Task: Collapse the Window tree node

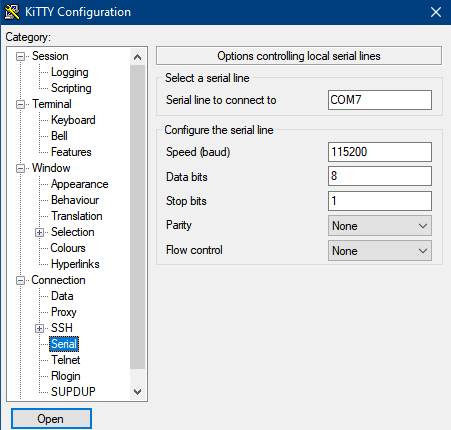Action: click(x=20, y=169)
